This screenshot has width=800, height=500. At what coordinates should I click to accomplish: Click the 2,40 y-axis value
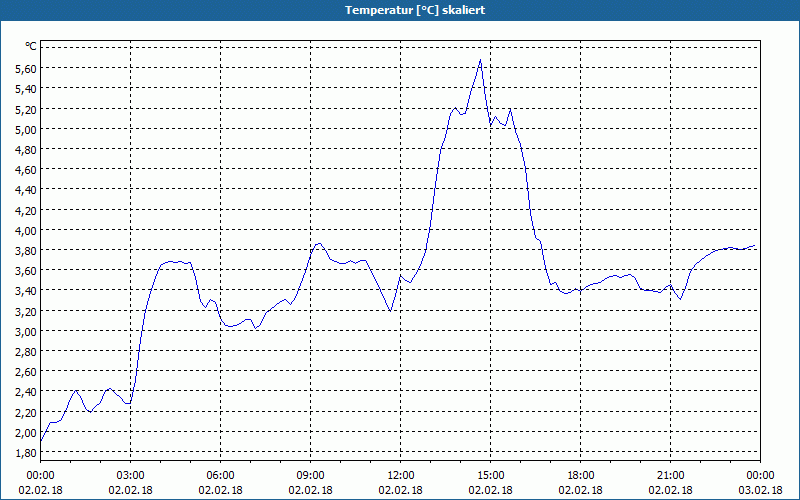[x=27, y=392]
